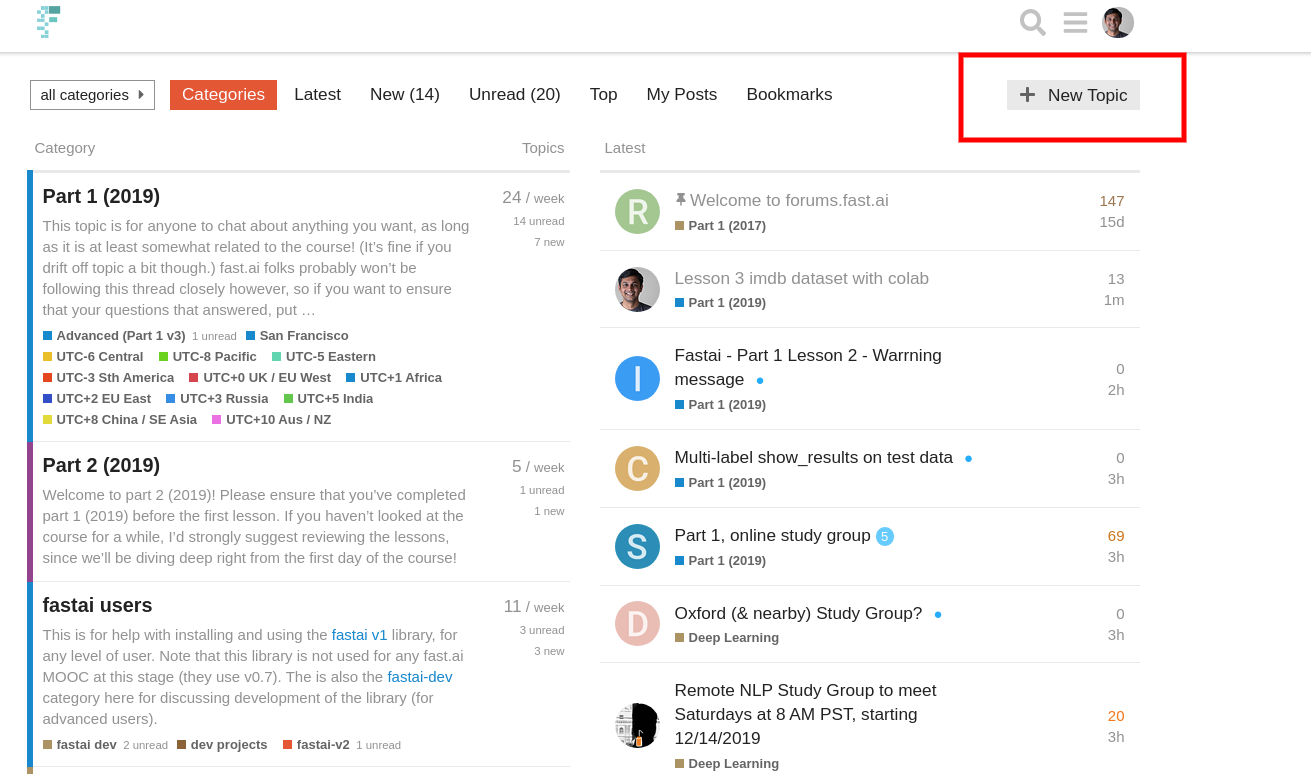This screenshot has width=1311, height=774.
Task: Open the Part 2 (2019) category
Action: pyautogui.click(x=101, y=465)
